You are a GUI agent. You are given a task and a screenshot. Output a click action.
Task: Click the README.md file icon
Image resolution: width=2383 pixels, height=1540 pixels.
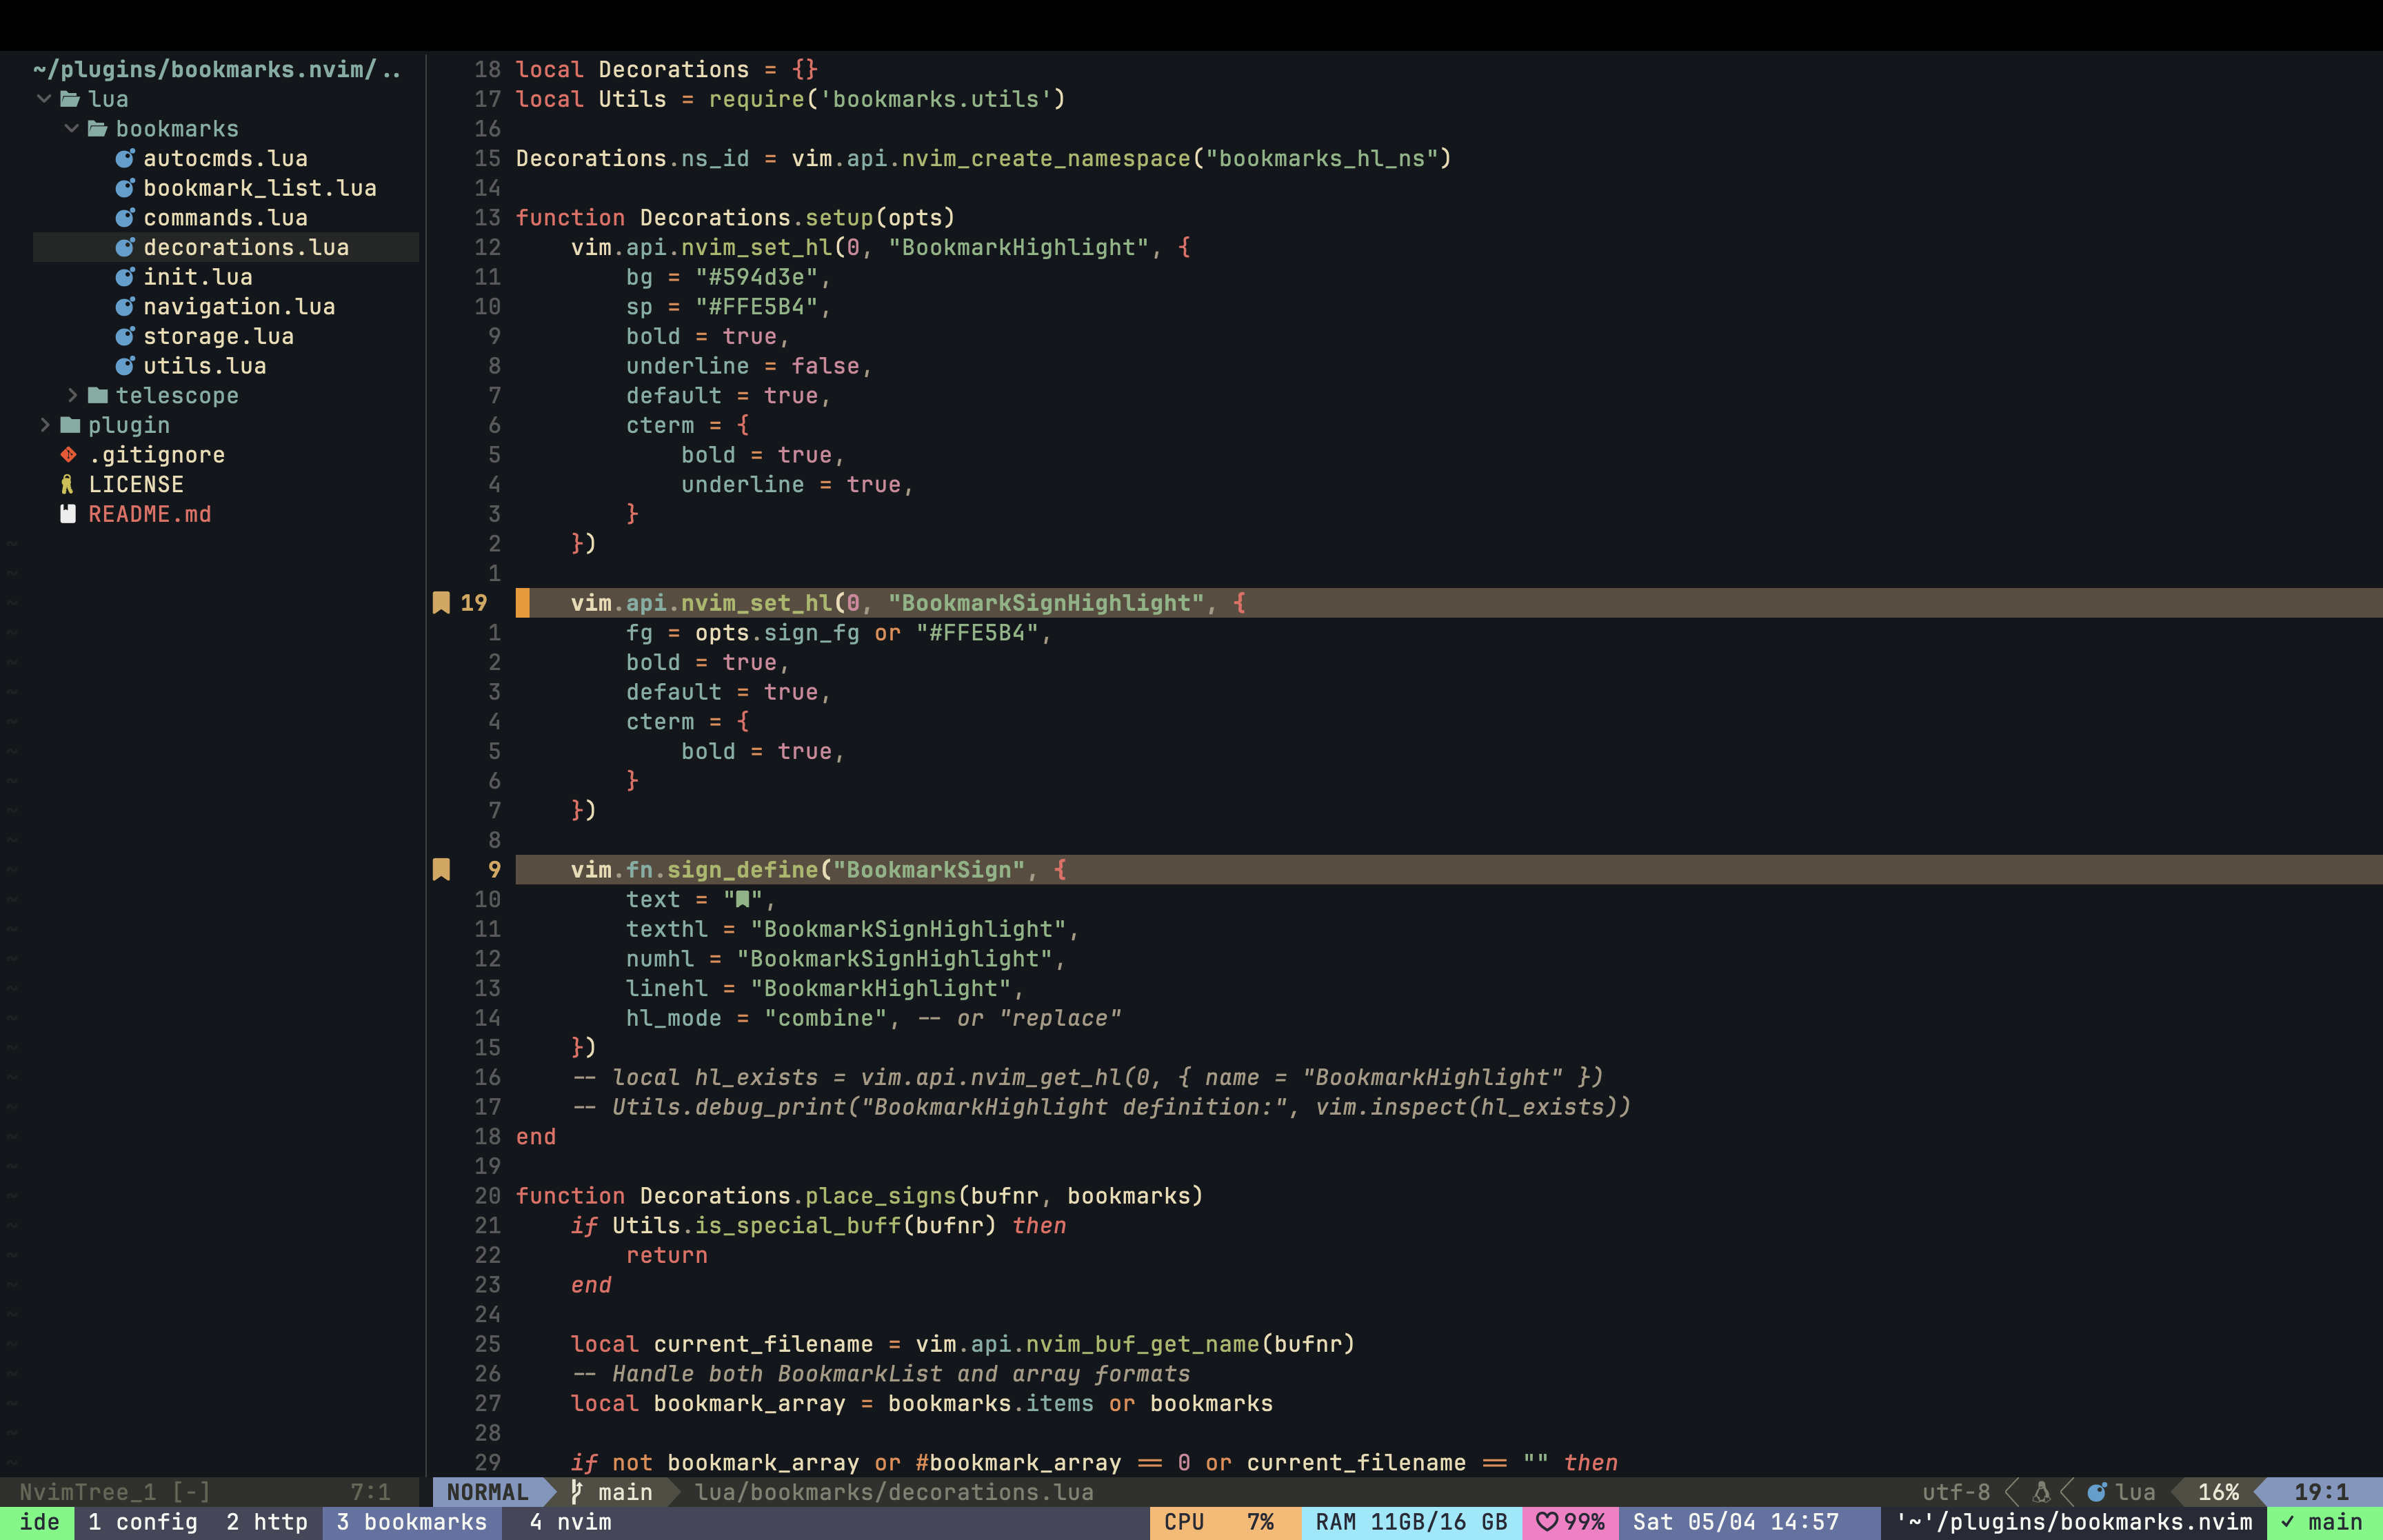point(68,514)
